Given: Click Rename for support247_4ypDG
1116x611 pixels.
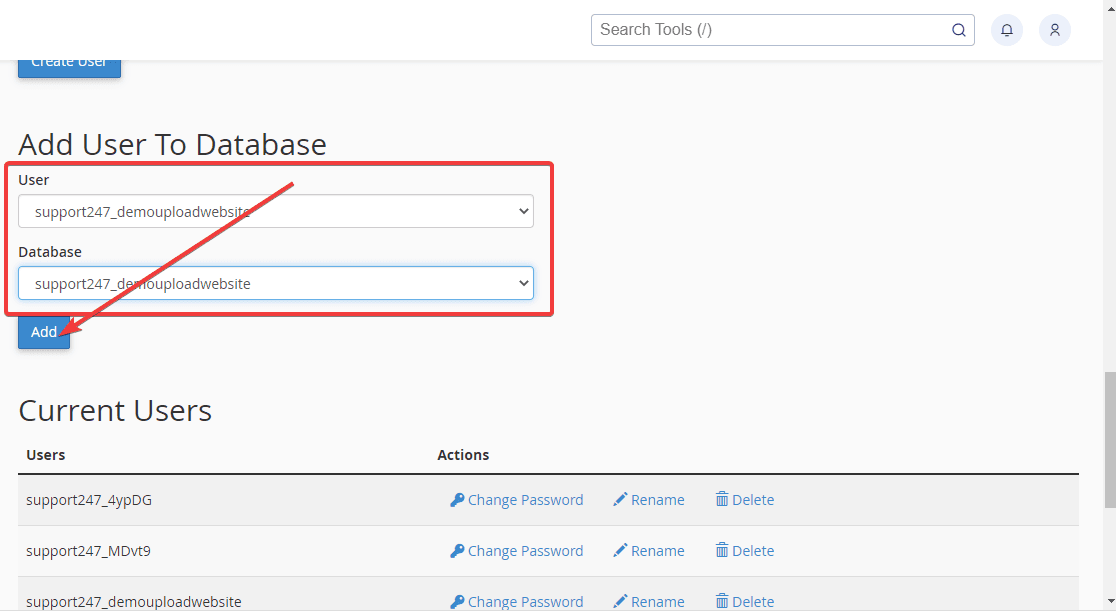Looking at the screenshot, I should [656, 499].
